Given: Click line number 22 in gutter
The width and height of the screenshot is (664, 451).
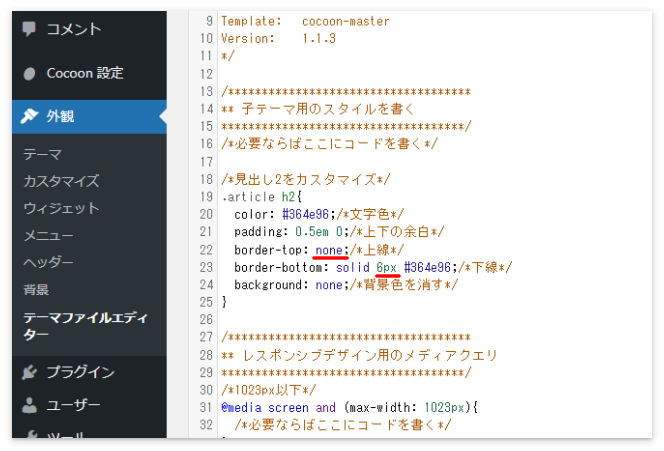Looking at the screenshot, I should (206, 250).
